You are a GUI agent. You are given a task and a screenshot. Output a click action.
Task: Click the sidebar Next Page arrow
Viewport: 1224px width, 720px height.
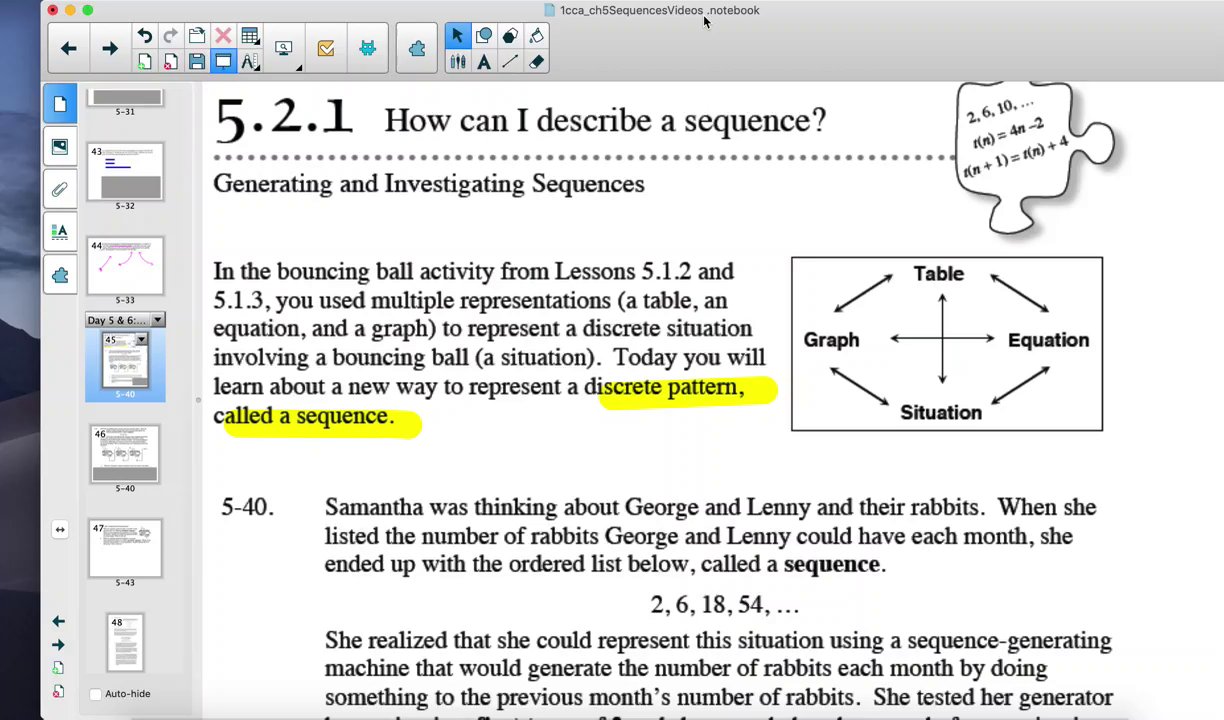(58, 645)
